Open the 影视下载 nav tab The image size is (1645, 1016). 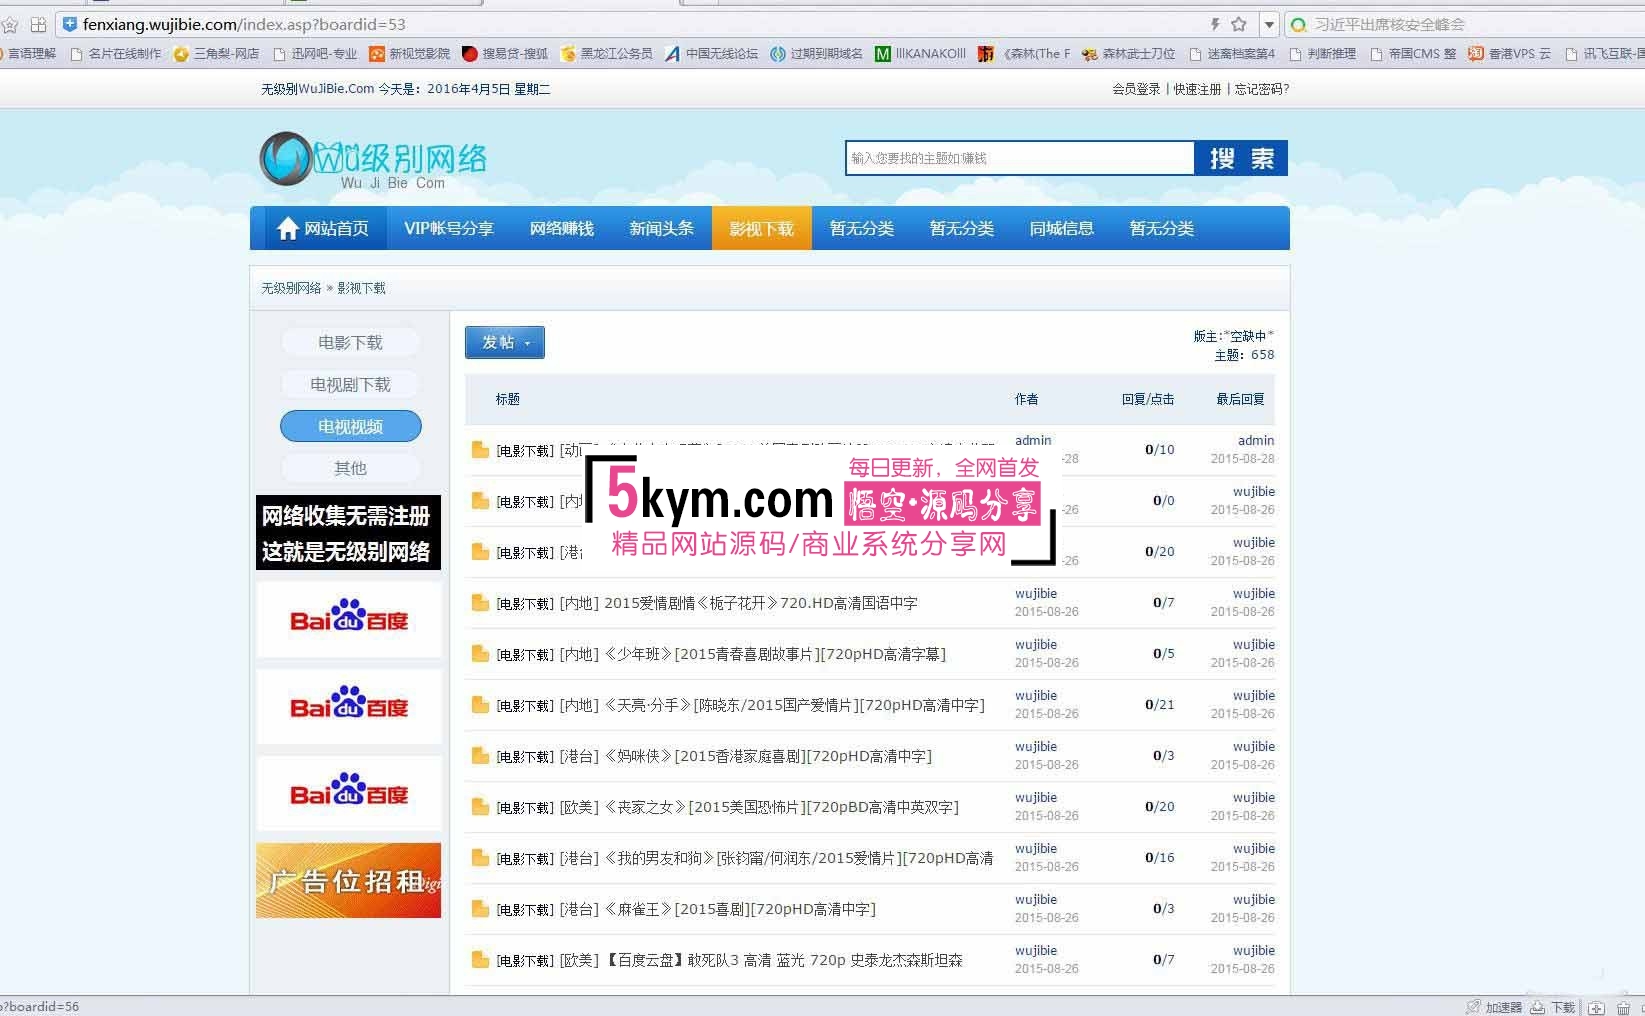tap(762, 229)
